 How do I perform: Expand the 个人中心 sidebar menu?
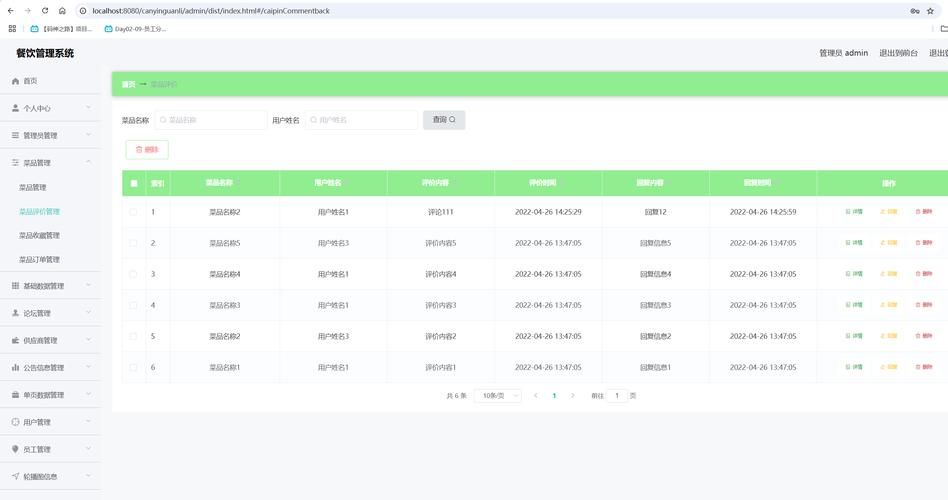click(x=50, y=108)
